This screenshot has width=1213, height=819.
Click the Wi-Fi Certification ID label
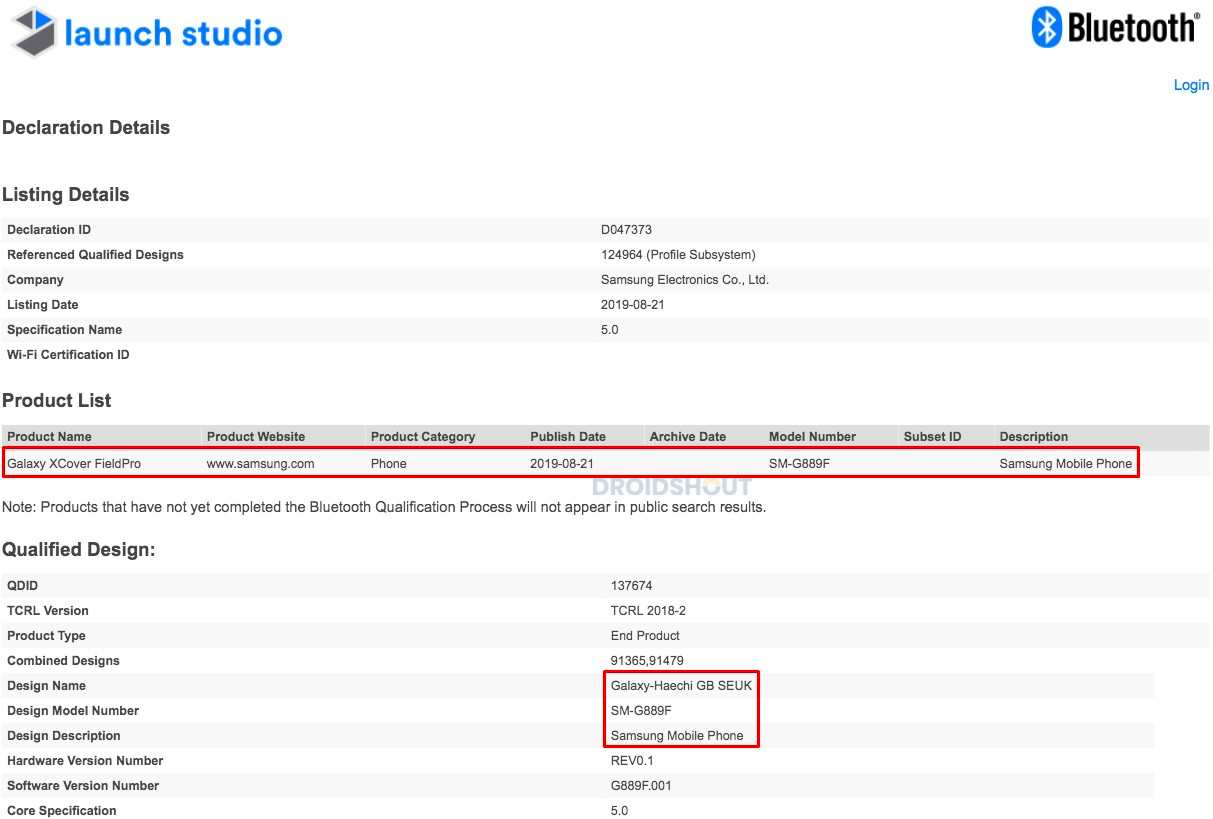coord(68,355)
